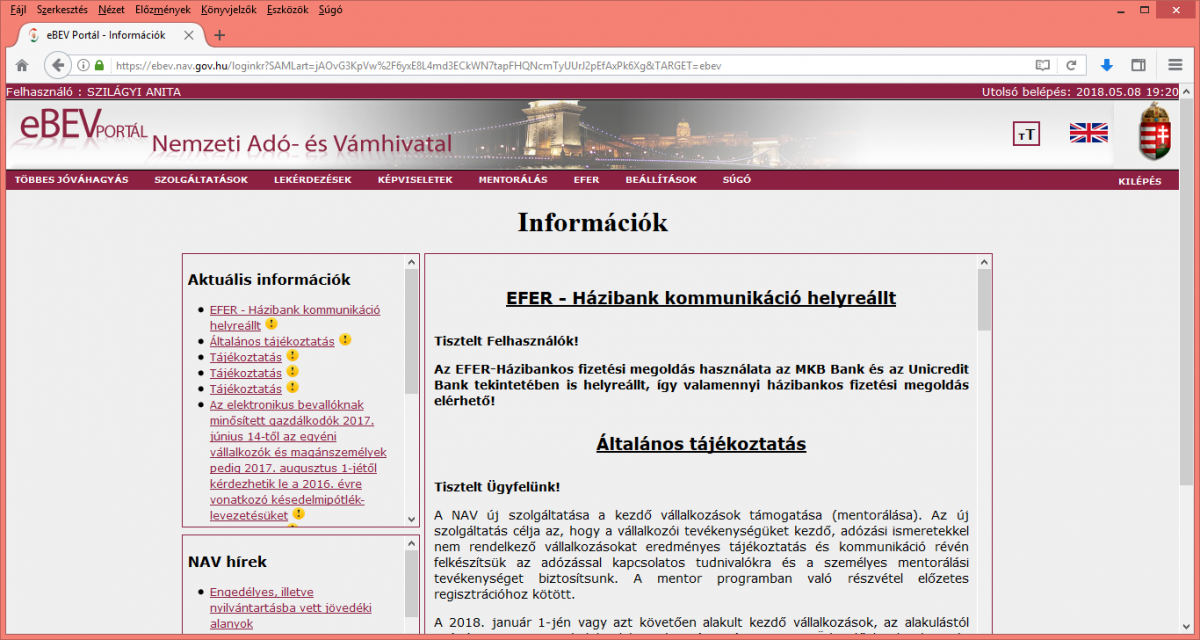Go back using the browser back arrow
Image resolution: width=1200 pixels, height=640 pixels.
[x=57, y=65]
